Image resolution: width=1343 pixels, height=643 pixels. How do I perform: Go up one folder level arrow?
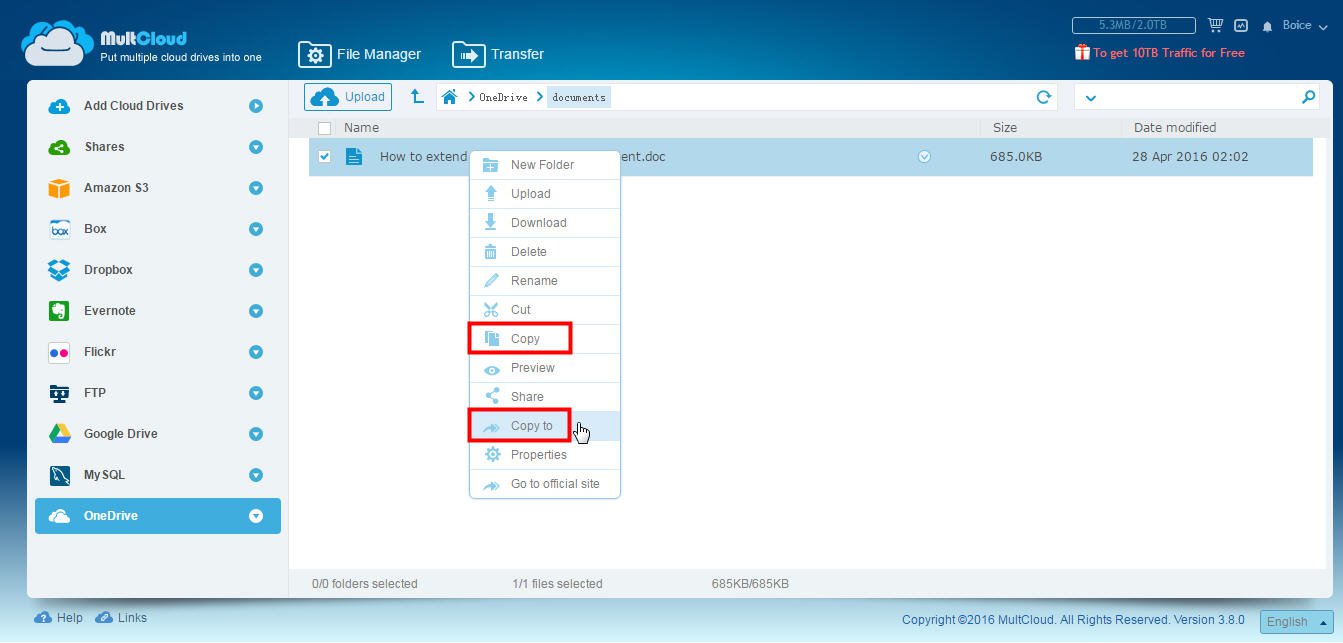pyautogui.click(x=417, y=97)
